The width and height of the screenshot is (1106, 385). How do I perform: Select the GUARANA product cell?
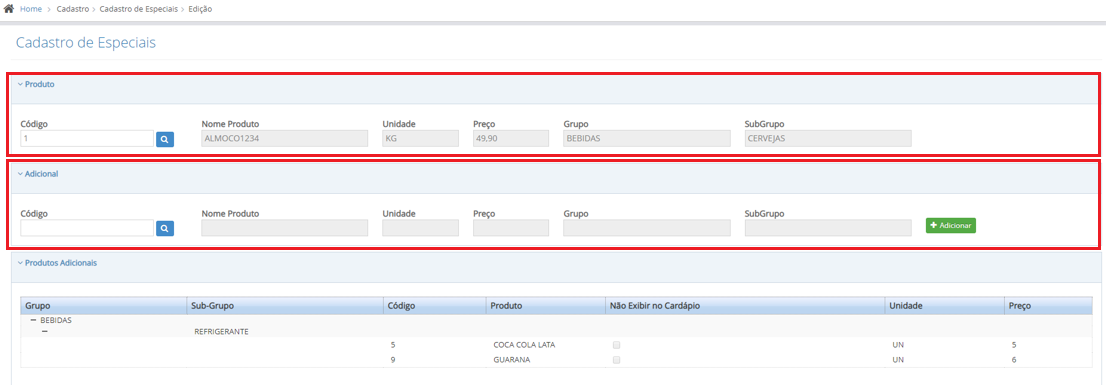click(x=511, y=360)
